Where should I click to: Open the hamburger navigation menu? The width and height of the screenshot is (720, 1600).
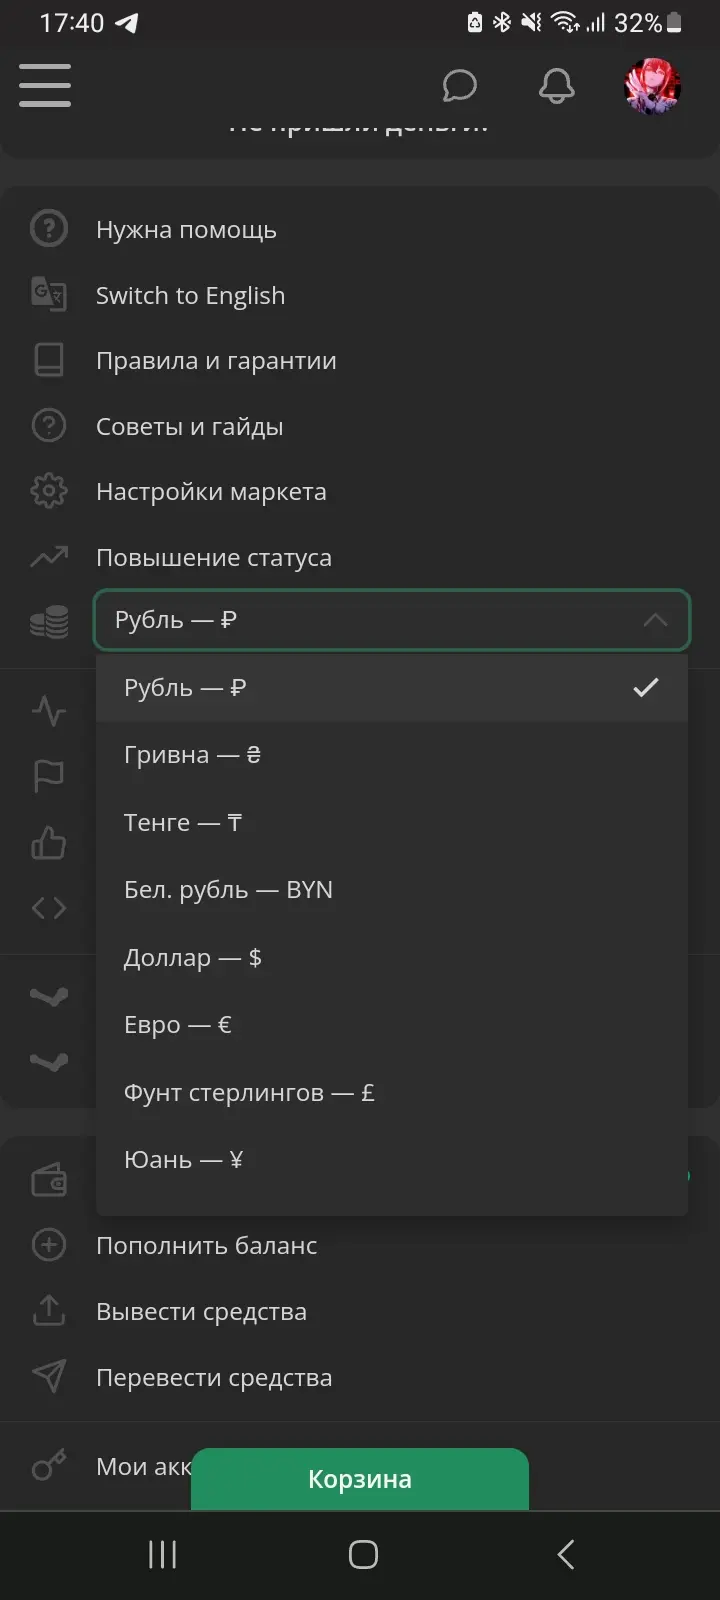click(45, 85)
